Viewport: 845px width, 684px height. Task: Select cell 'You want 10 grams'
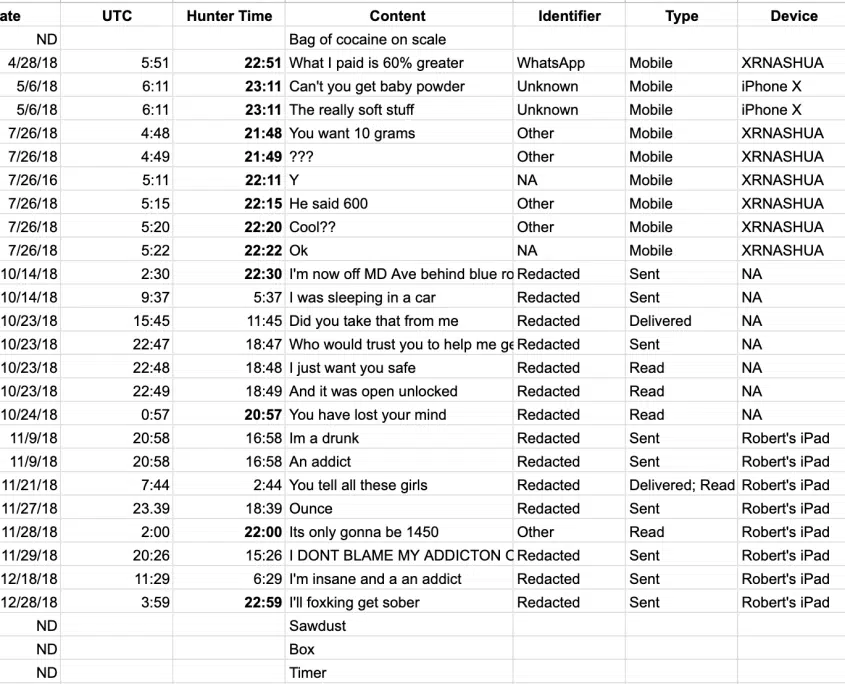pos(398,133)
